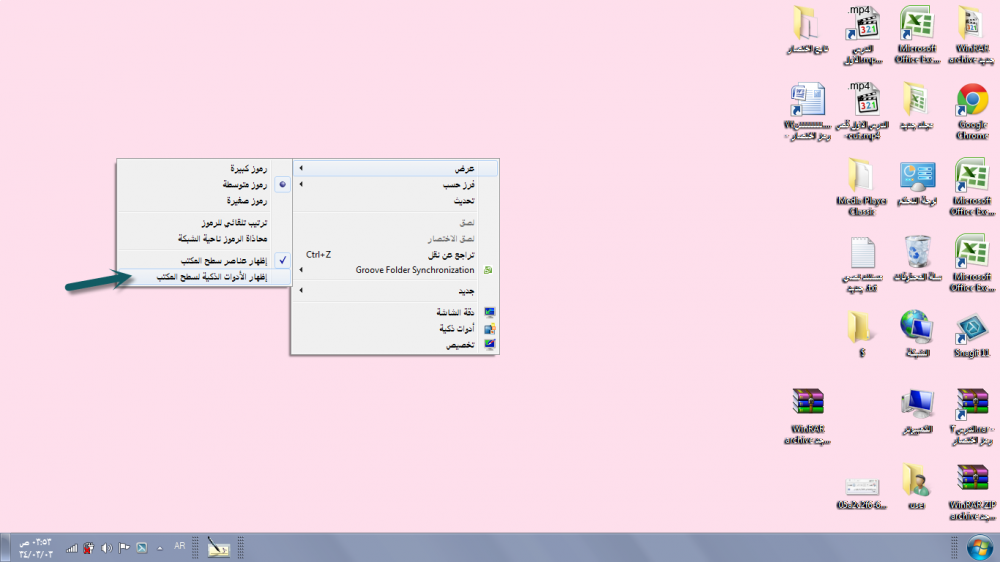Click the volume speaker tray icon
This screenshot has height=562, width=1000.
click(x=106, y=548)
